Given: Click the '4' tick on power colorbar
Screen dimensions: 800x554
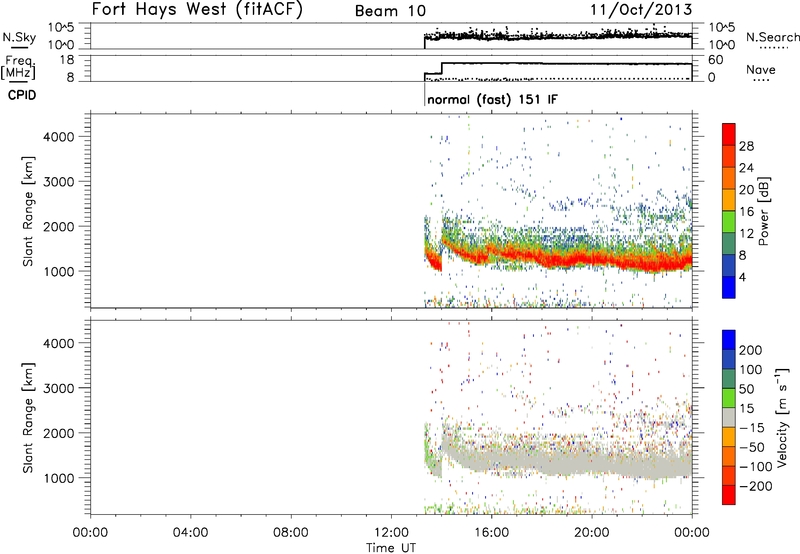Looking at the screenshot, I should point(742,277).
